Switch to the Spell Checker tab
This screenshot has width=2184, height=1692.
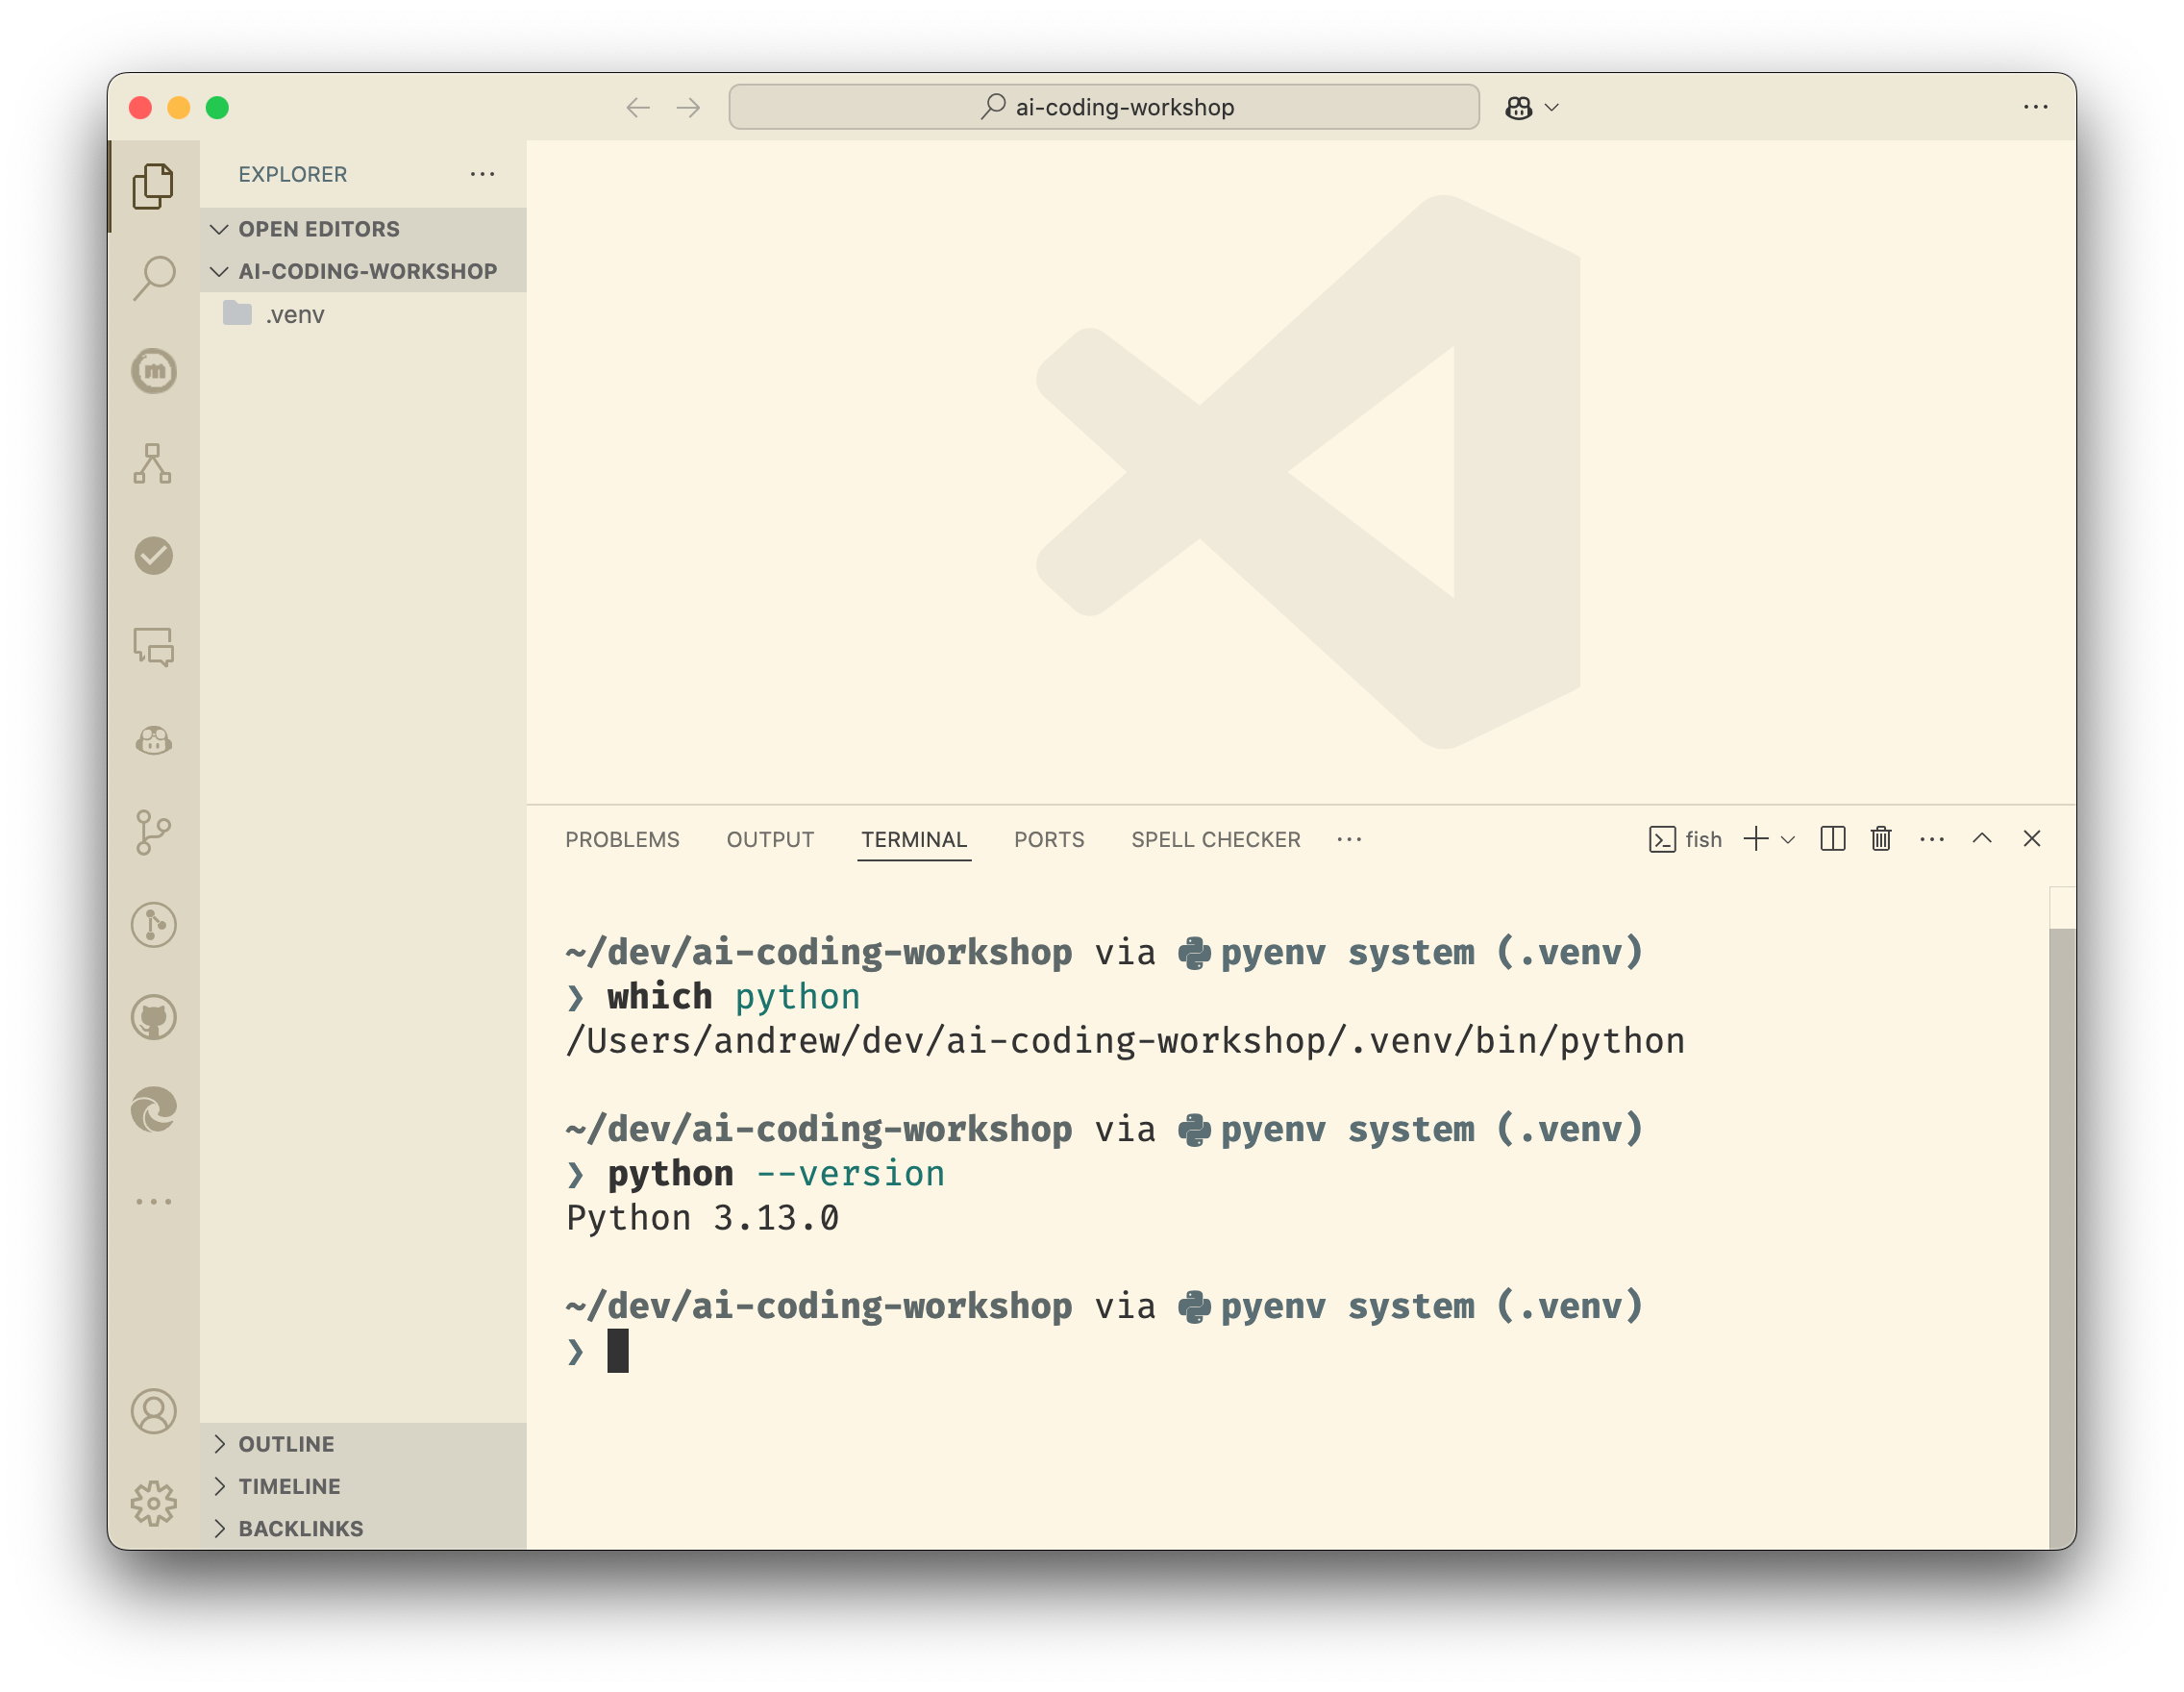(1216, 839)
